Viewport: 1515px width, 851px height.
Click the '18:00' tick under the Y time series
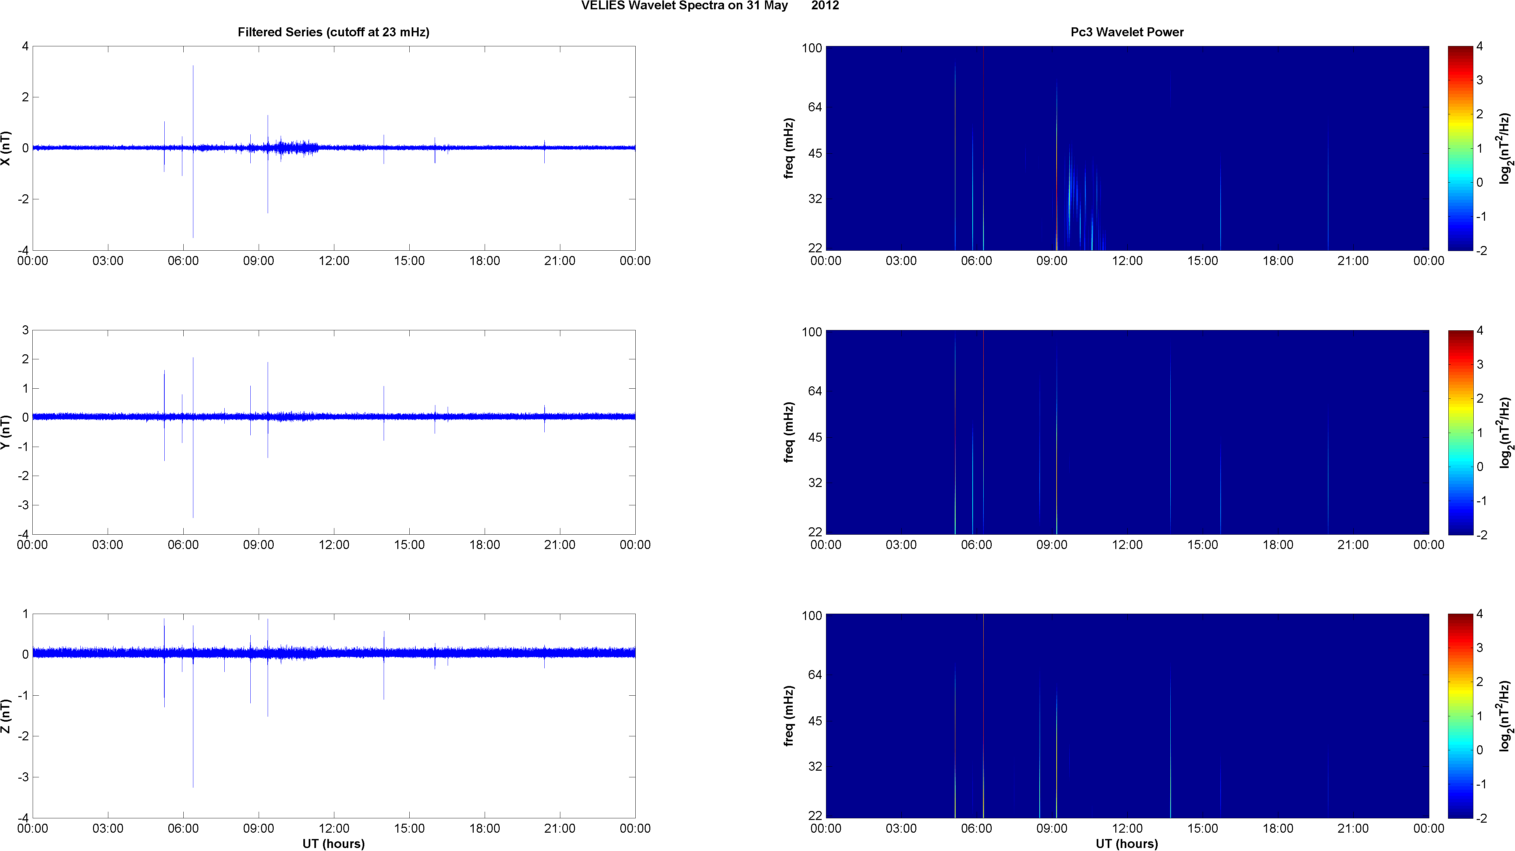point(485,545)
